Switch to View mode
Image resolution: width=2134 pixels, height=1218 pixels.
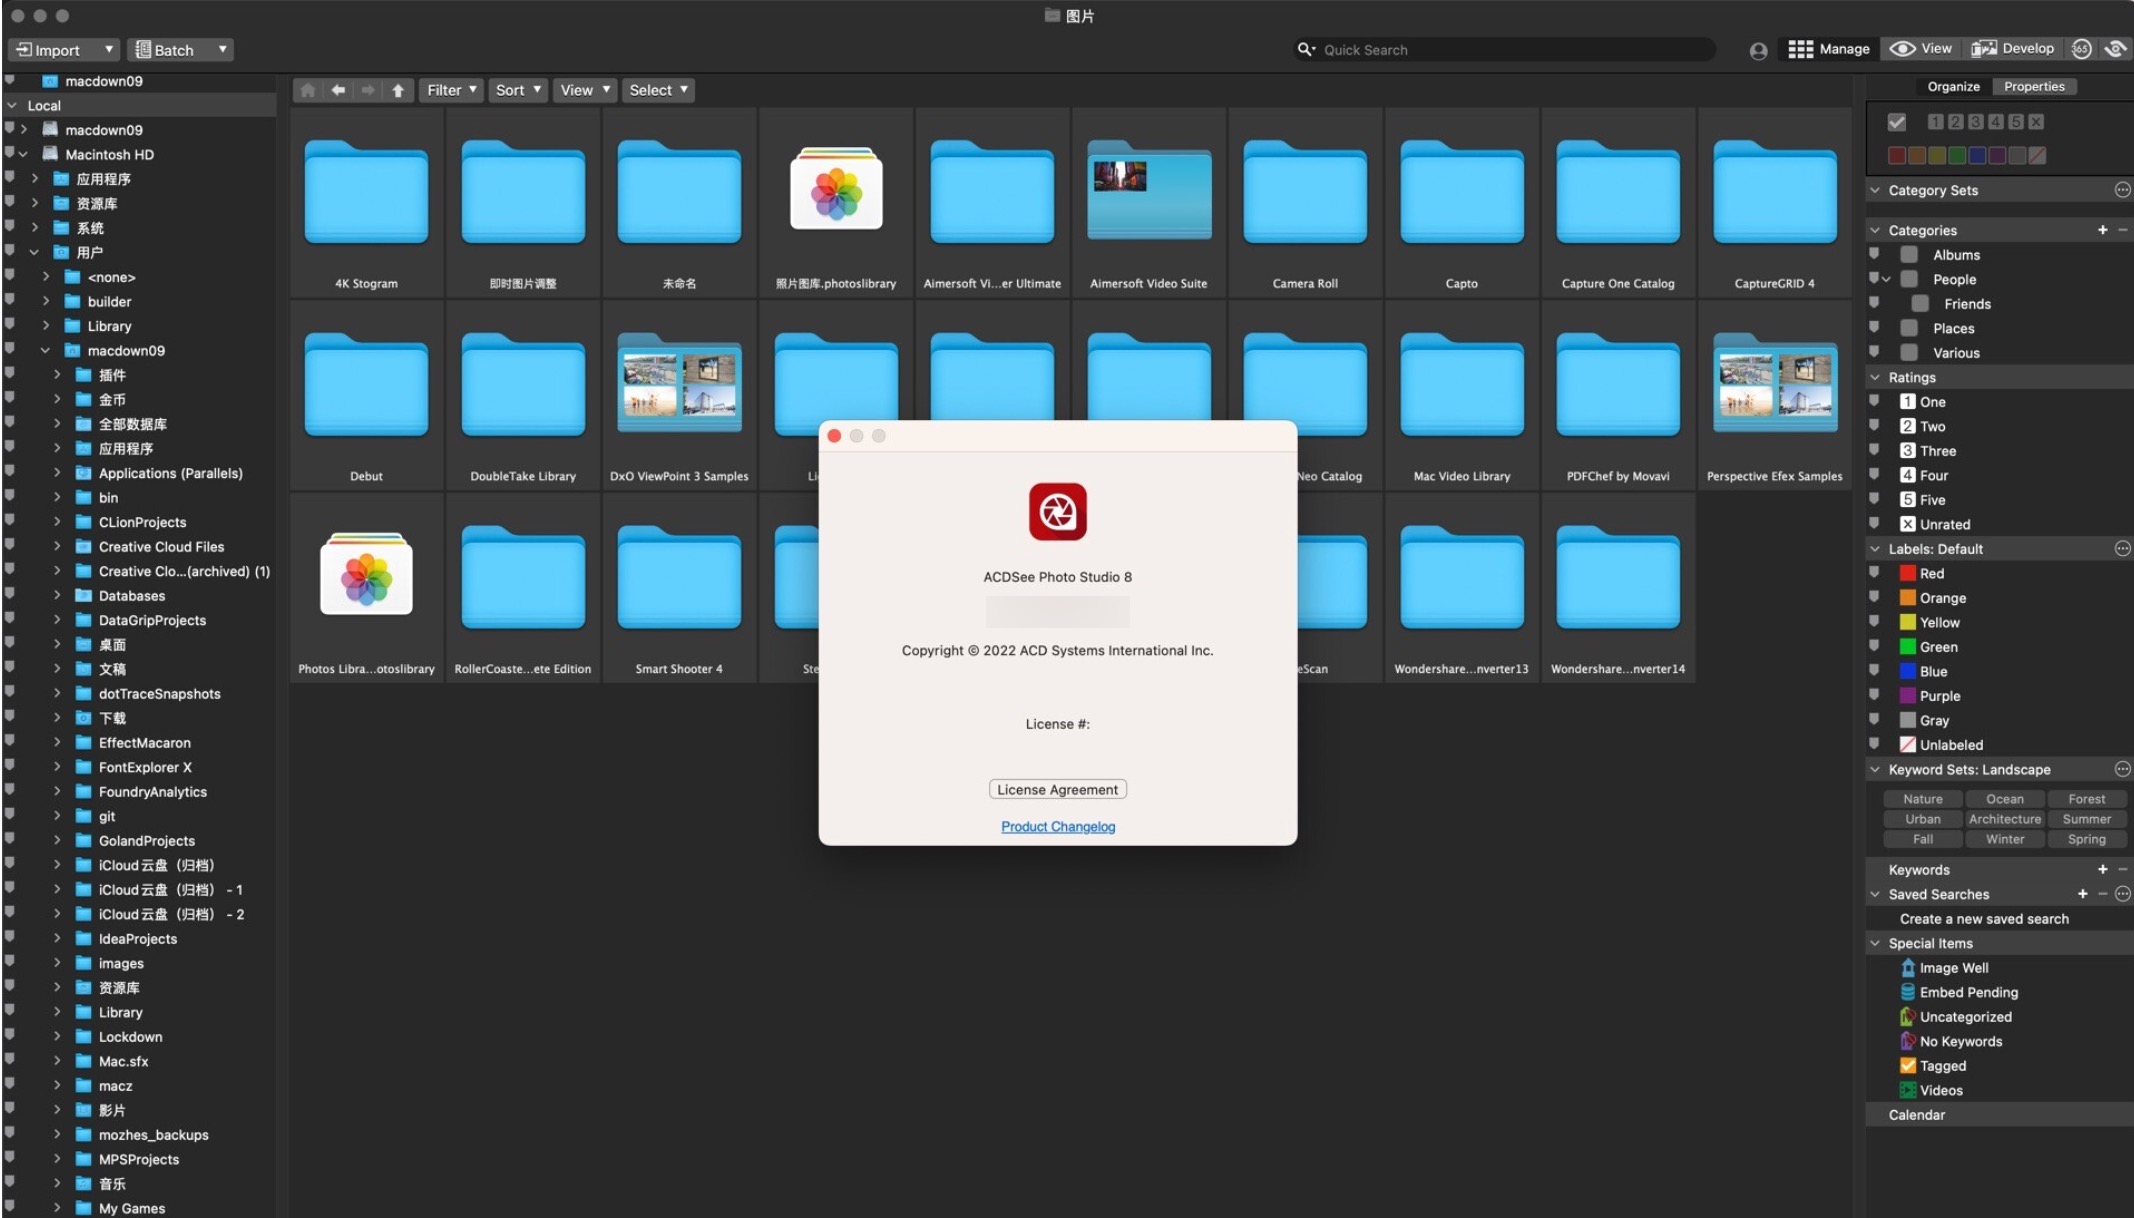pos(1921,49)
